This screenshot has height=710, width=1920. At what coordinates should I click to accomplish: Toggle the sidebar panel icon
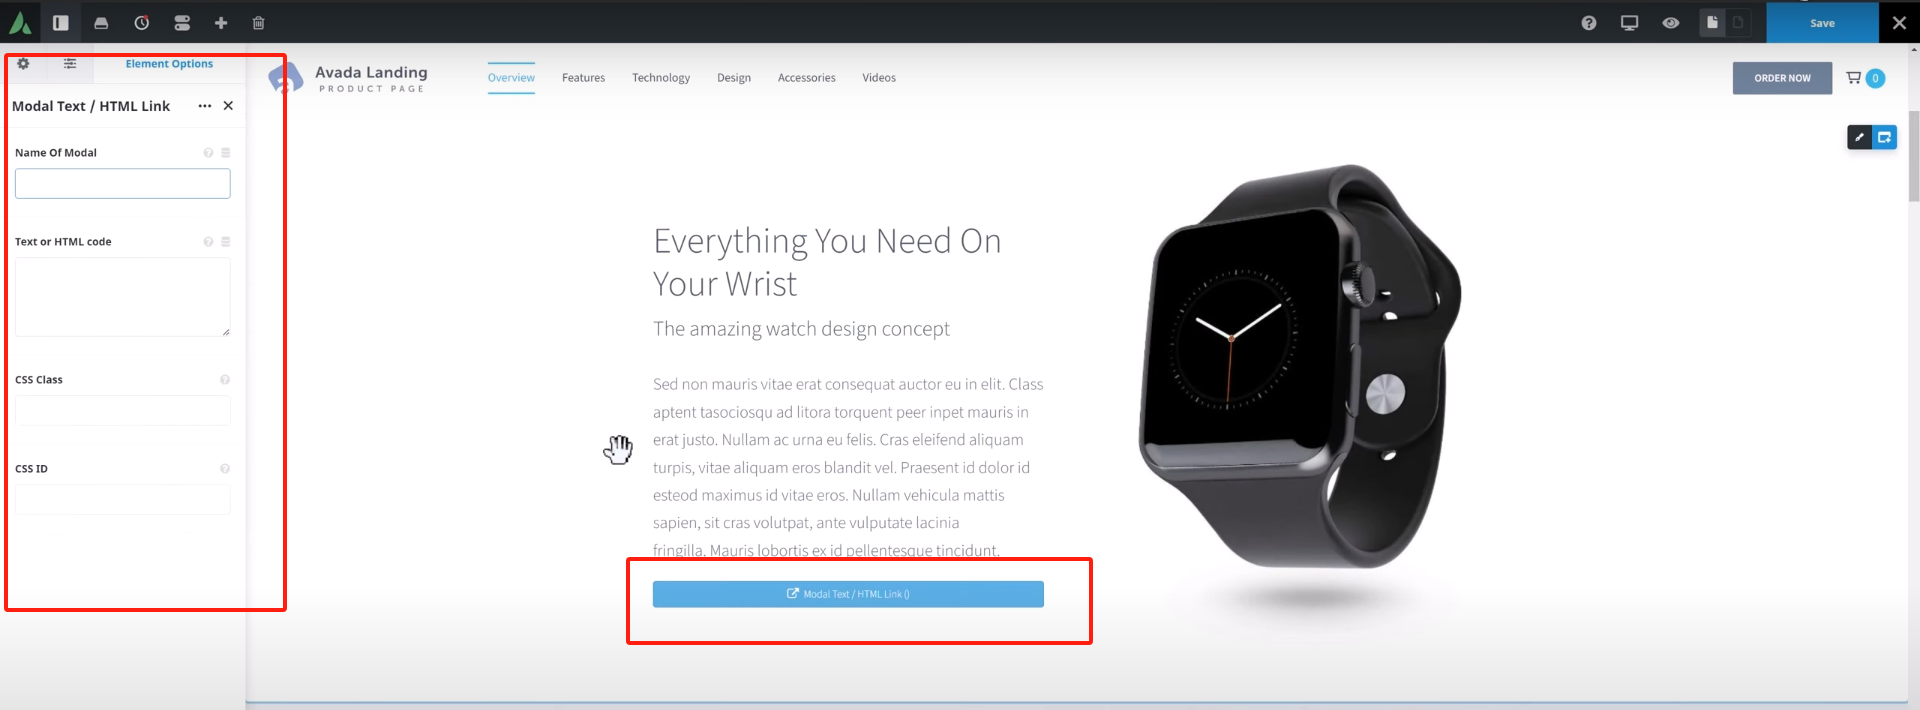tap(61, 22)
